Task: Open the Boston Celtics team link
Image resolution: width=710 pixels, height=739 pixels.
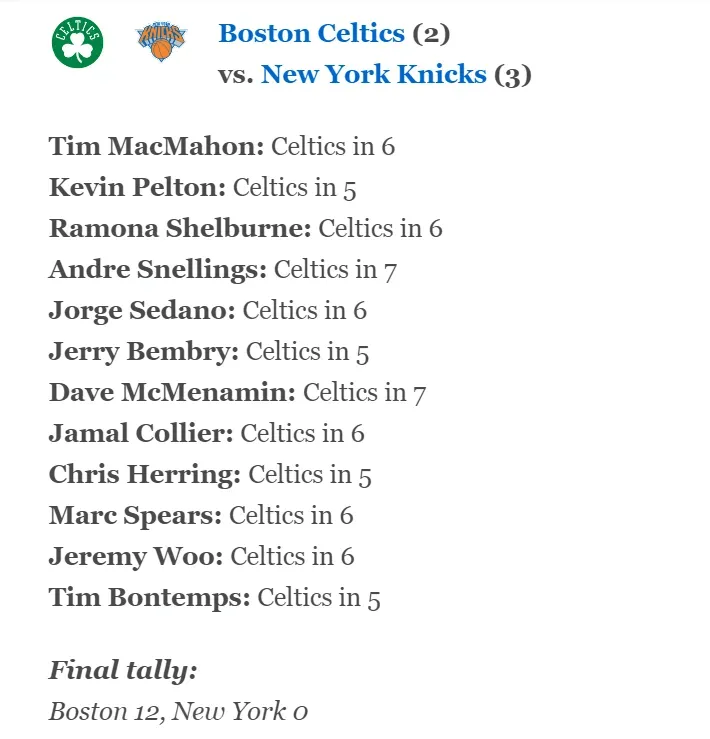Action: [311, 33]
